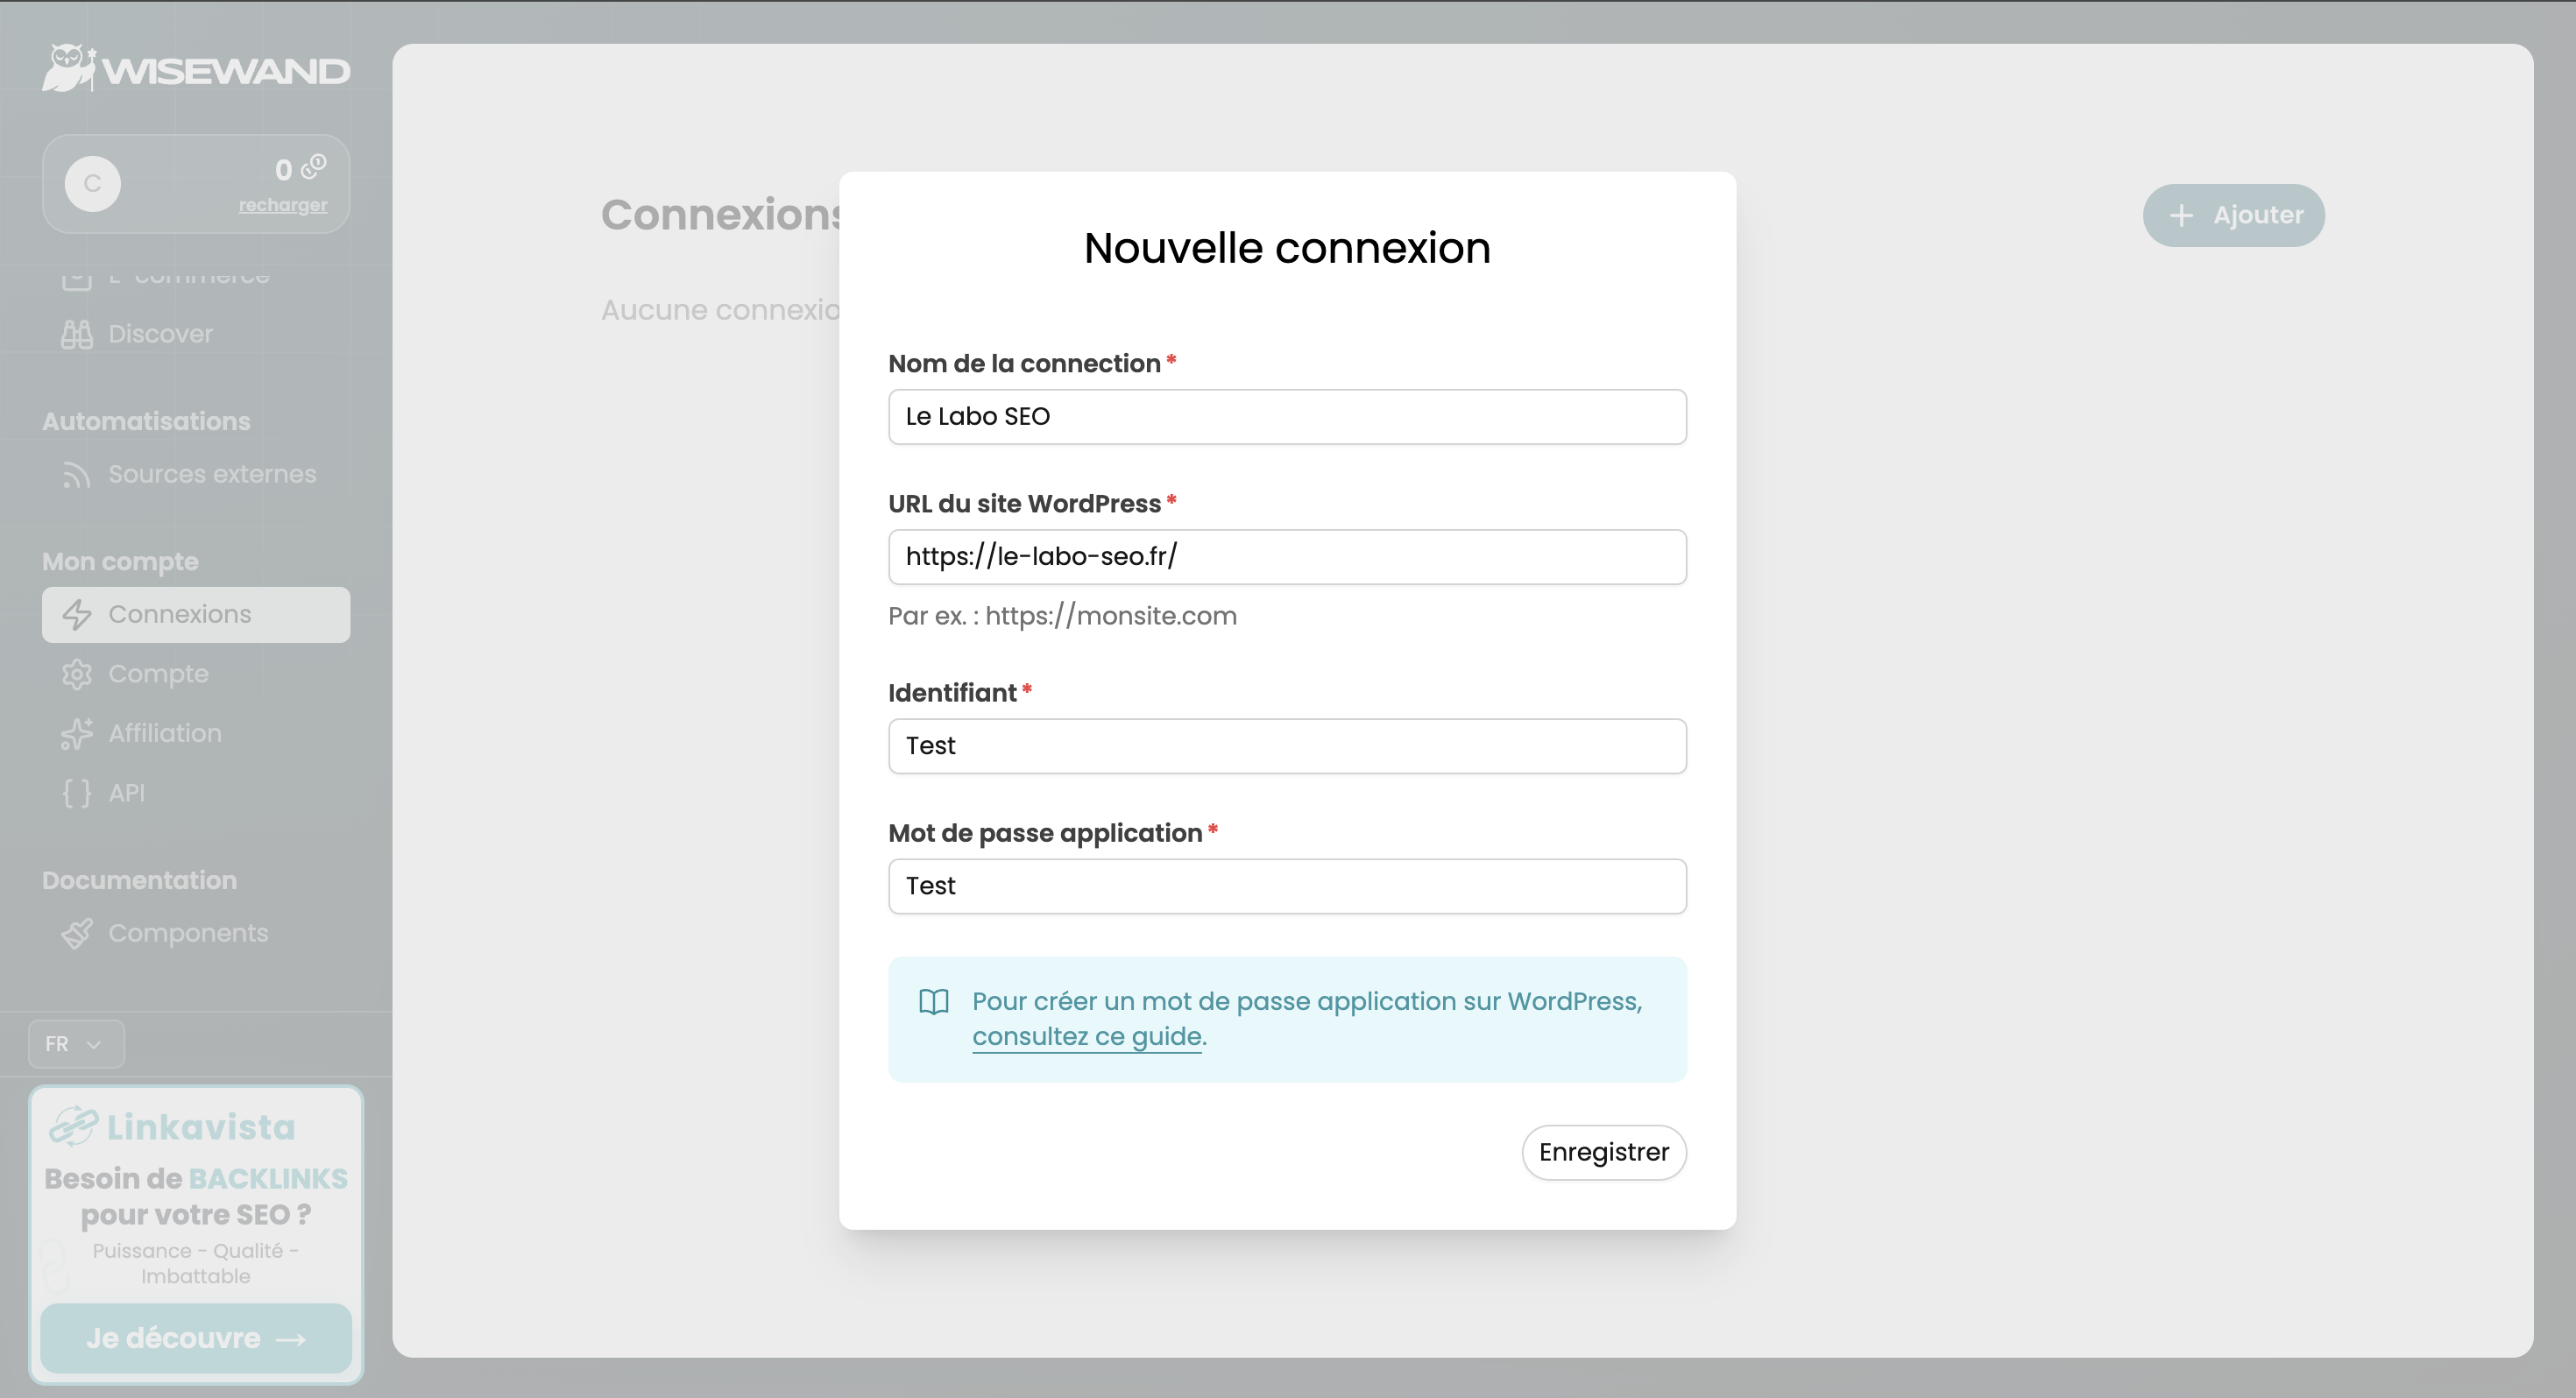Click the profile avatar with letter C
Screen dimensions: 2576x1398
point(95,183)
